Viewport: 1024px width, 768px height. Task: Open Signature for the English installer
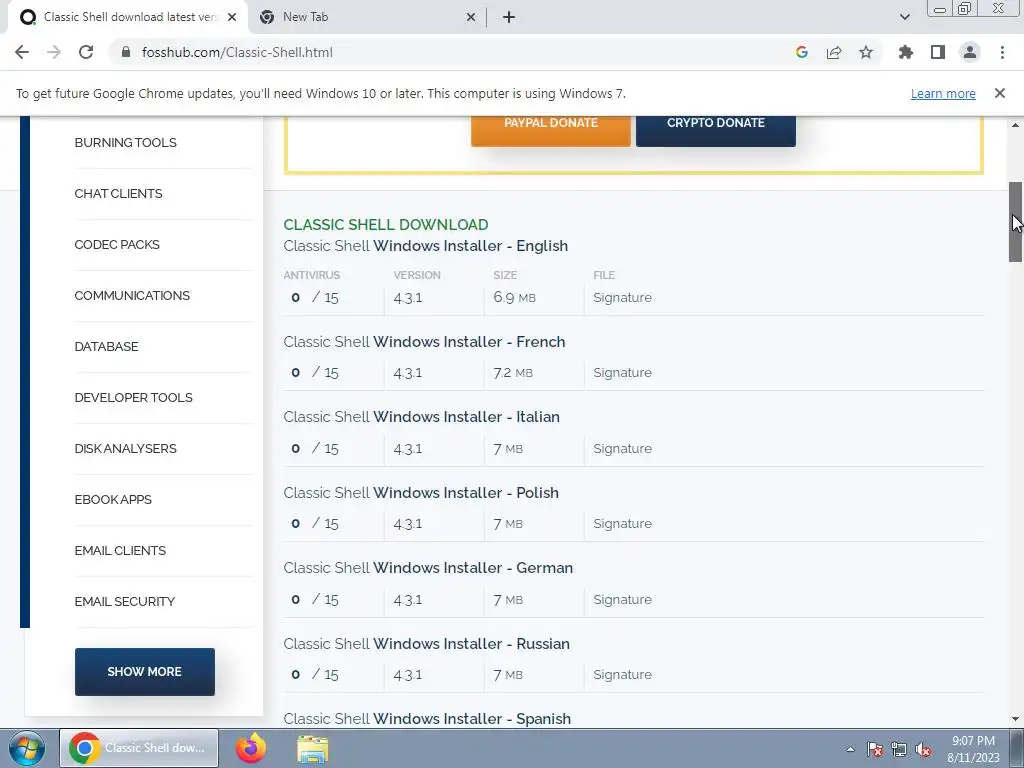(x=622, y=297)
